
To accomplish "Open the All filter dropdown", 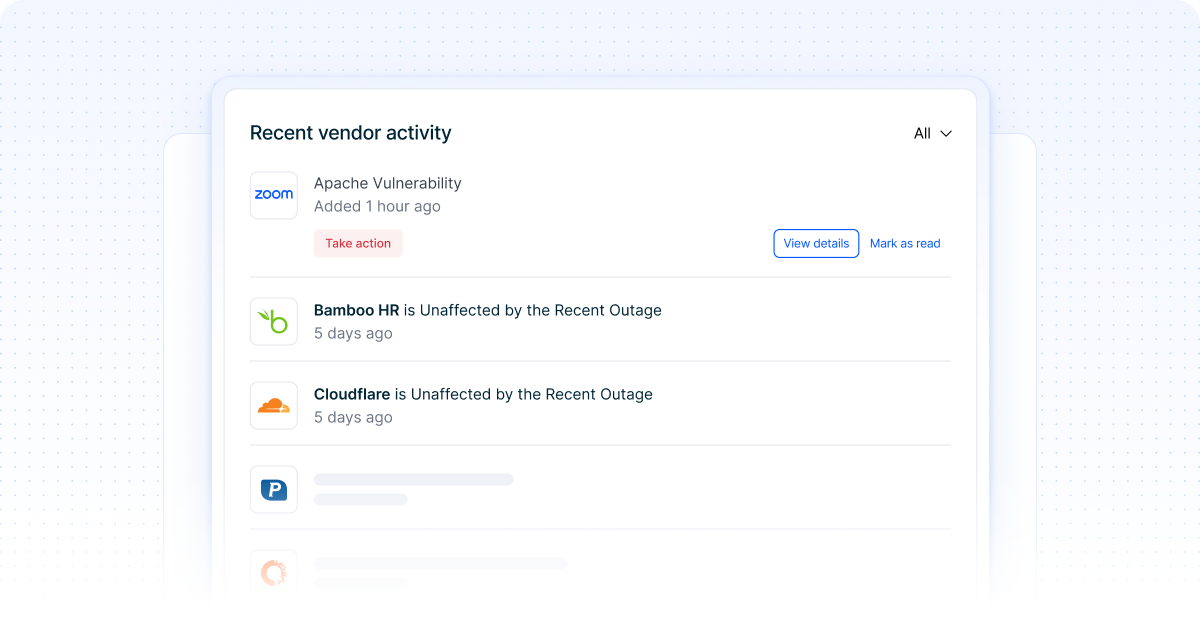I will tap(932, 133).
